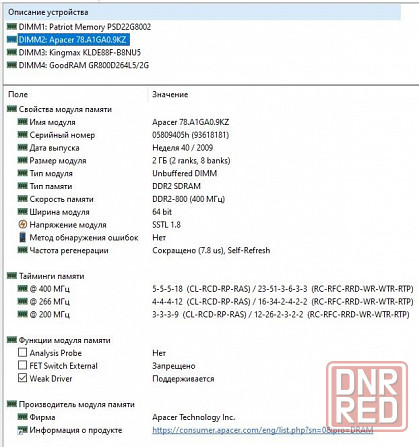Click icon beside @ 266 МГц
The height and width of the screenshot is (447, 419).
click(22, 301)
